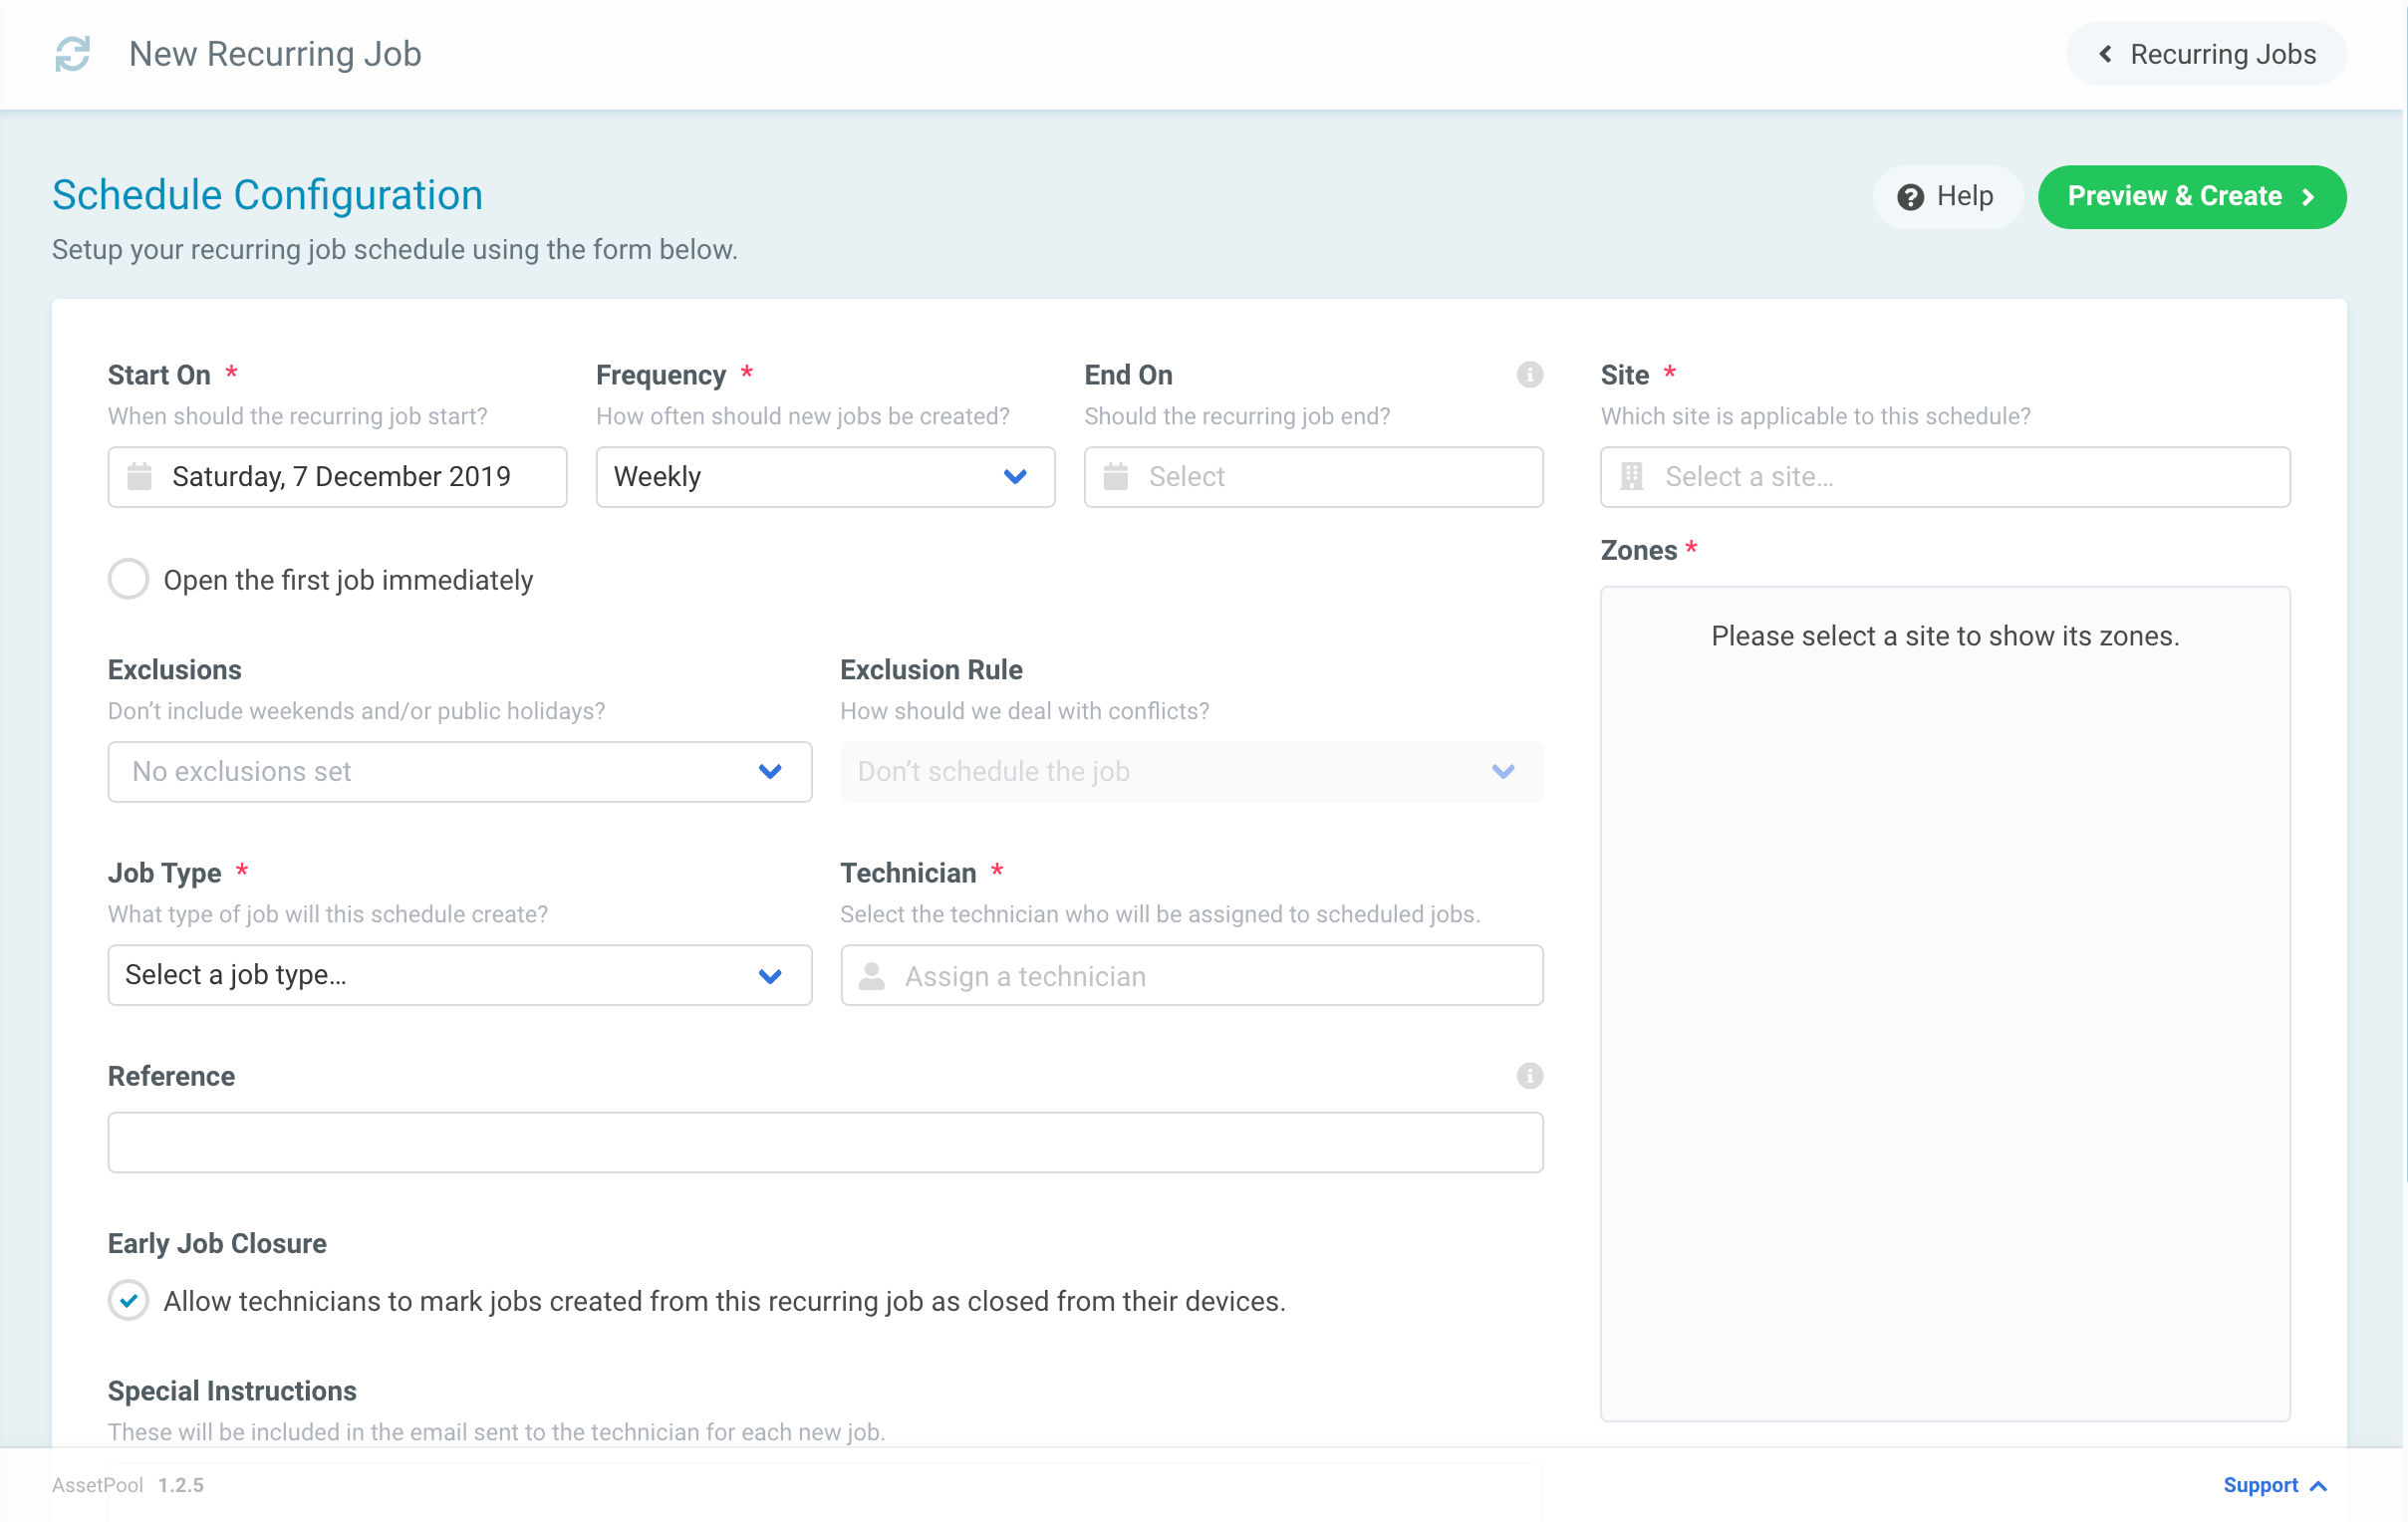Click the building icon in Site field
2408x1522 pixels.
tap(1632, 477)
